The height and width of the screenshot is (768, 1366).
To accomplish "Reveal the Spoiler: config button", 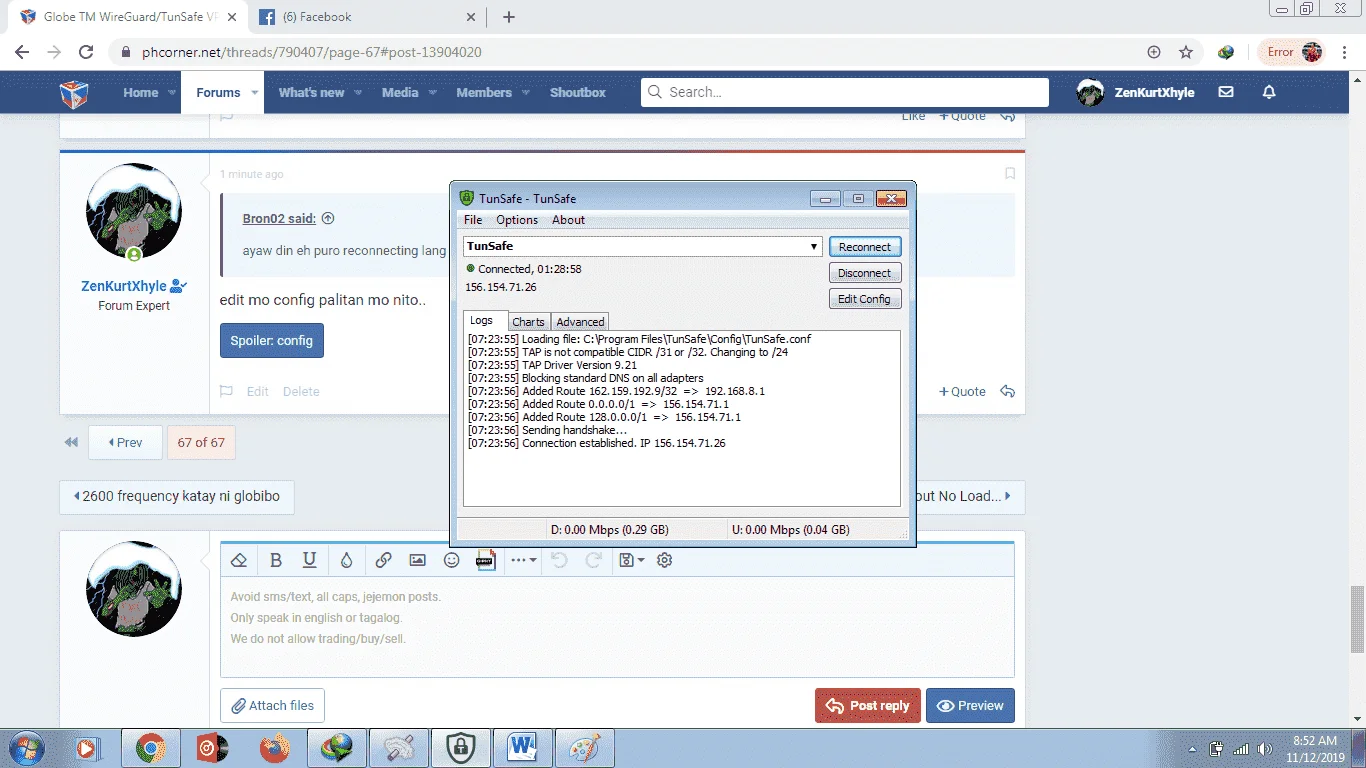I will 271,341.
